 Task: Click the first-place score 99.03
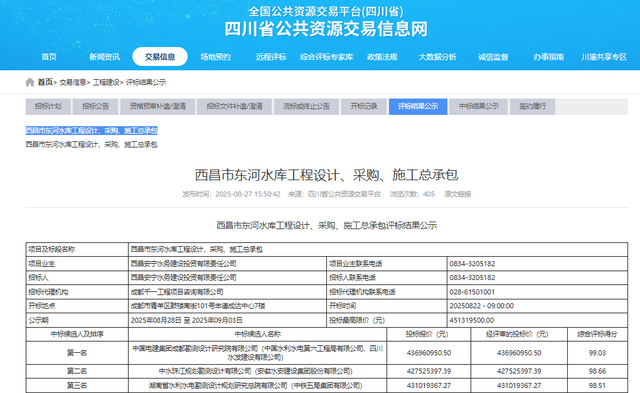point(597,353)
